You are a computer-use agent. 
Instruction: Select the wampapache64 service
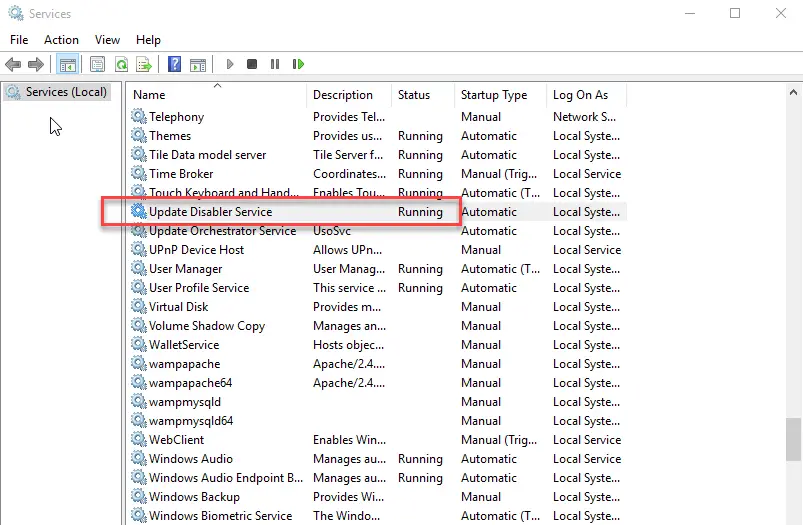point(377,383)
